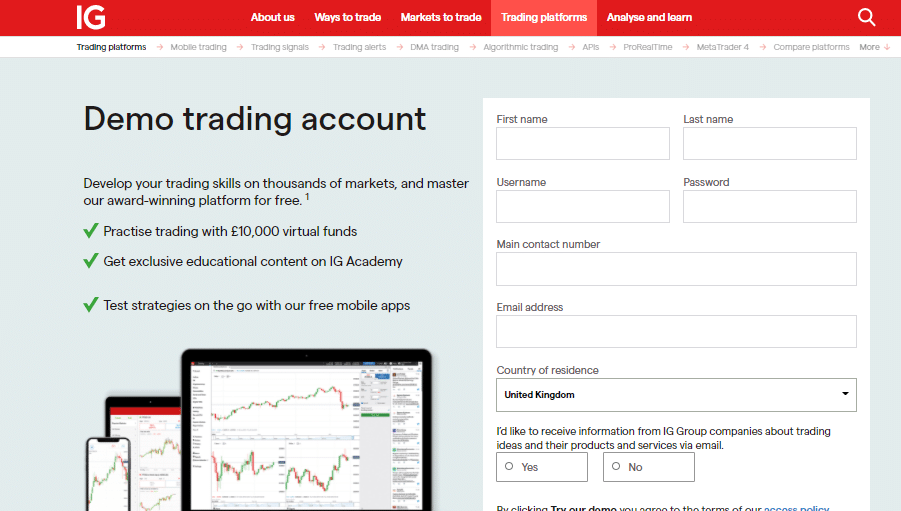Viewport: 901px width, 511px height.
Task: Open the Markets to trade menu
Action: click(441, 17)
